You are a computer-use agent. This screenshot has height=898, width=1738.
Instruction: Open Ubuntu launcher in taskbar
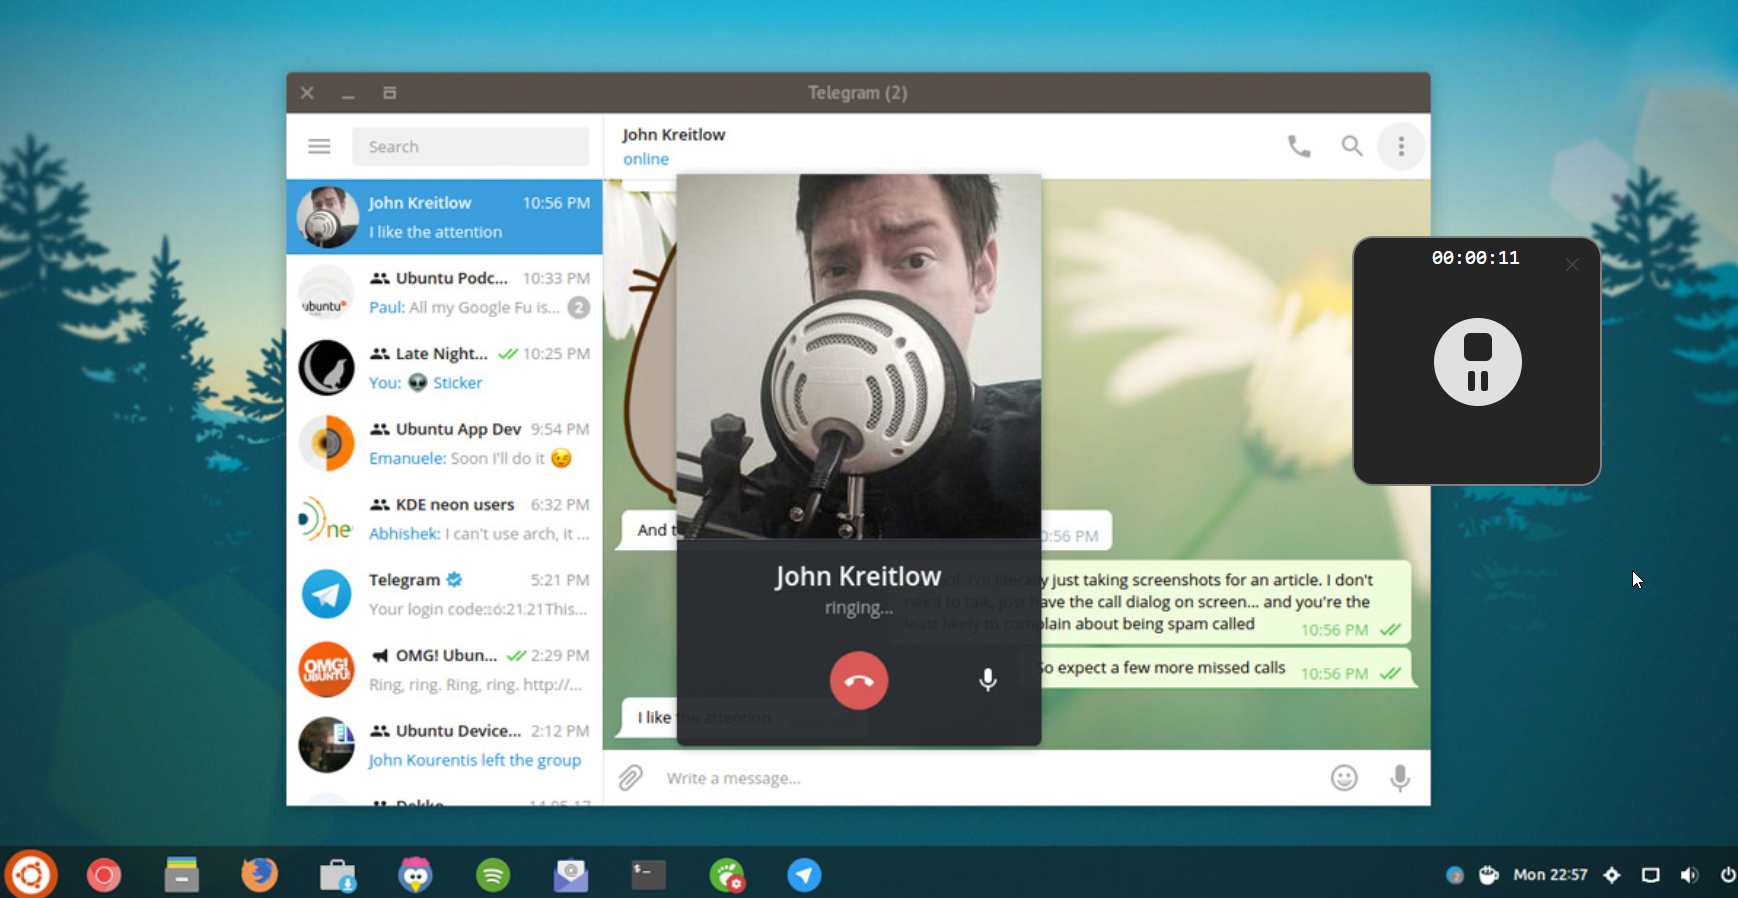click(x=31, y=875)
